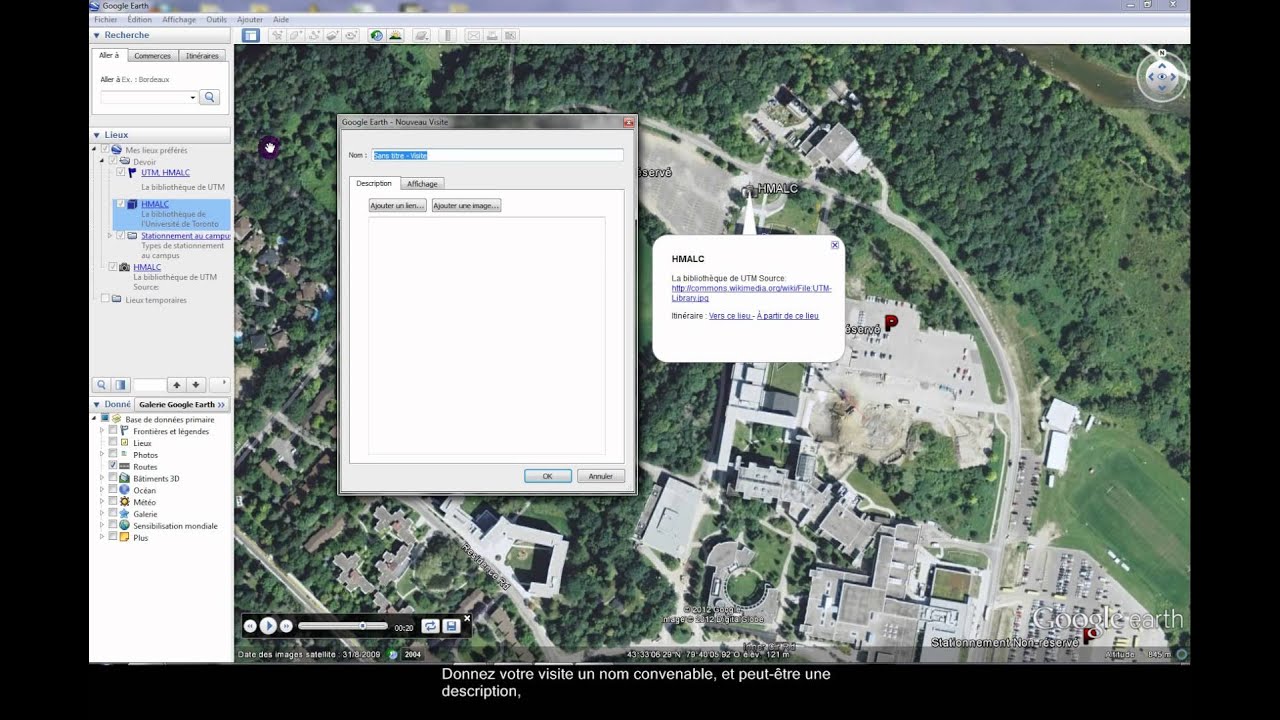Image resolution: width=1280 pixels, height=720 pixels.
Task: Toggle the UTM, HMALC checkbox
Action: coord(121,172)
